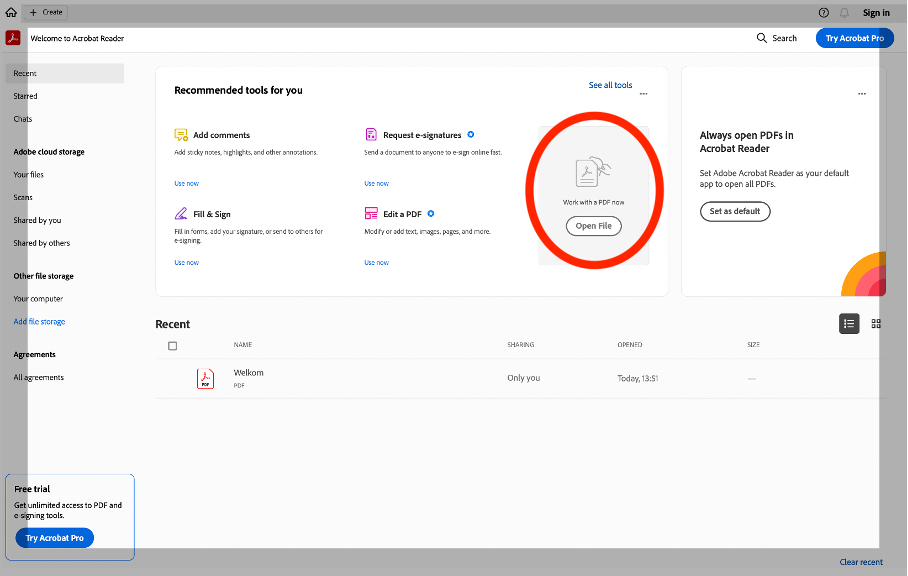Click the top Try Acrobat Pro button
The image size is (908, 576).
pyautogui.click(x=855, y=38)
